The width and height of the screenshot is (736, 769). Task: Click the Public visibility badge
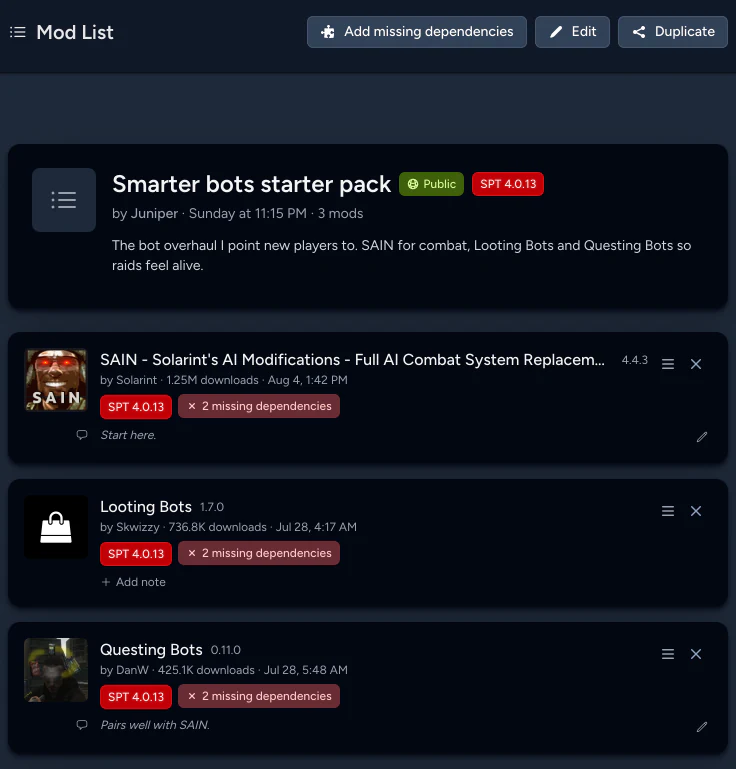pyautogui.click(x=431, y=184)
